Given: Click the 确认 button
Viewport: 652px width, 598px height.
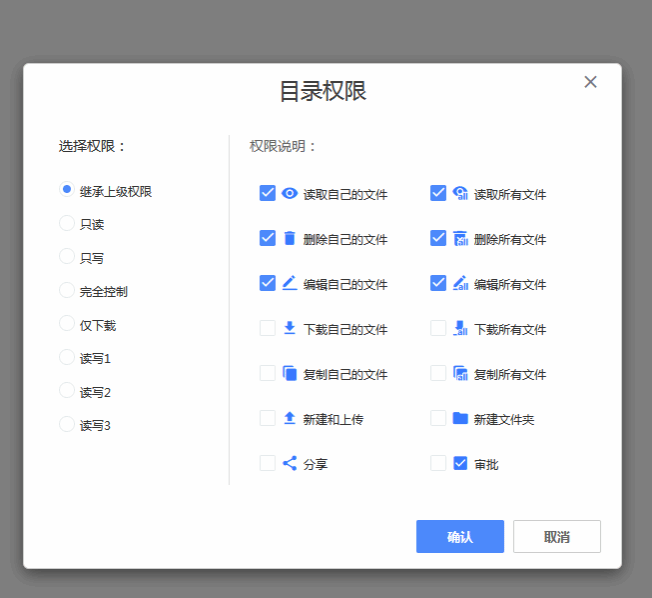Looking at the screenshot, I should pyautogui.click(x=460, y=536).
